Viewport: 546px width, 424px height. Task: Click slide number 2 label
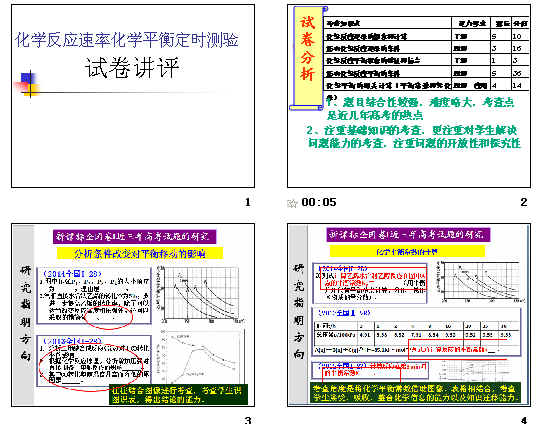coord(524,202)
